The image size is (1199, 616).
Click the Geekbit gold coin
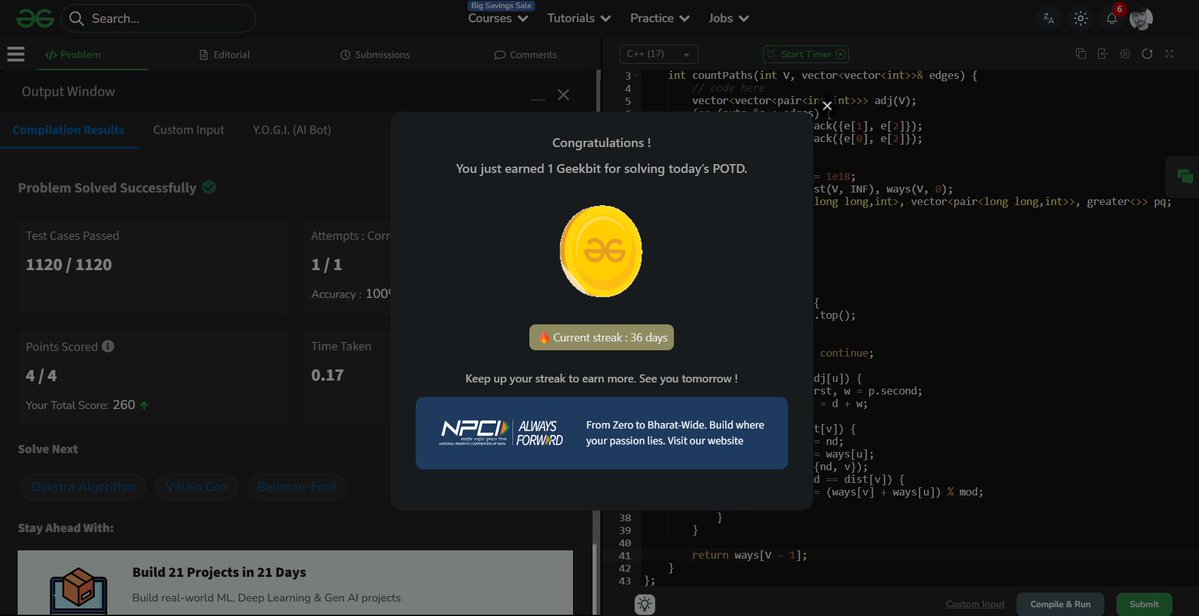(x=601, y=251)
